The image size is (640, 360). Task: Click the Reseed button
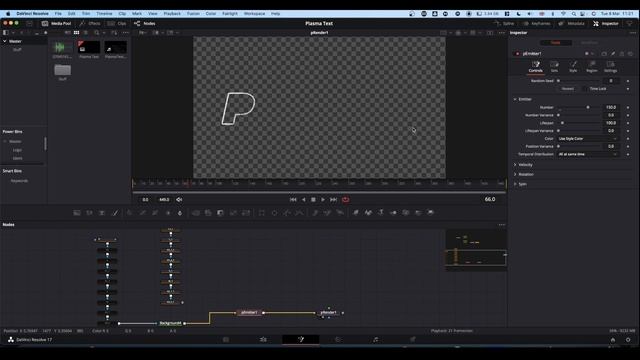click(567, 89)
